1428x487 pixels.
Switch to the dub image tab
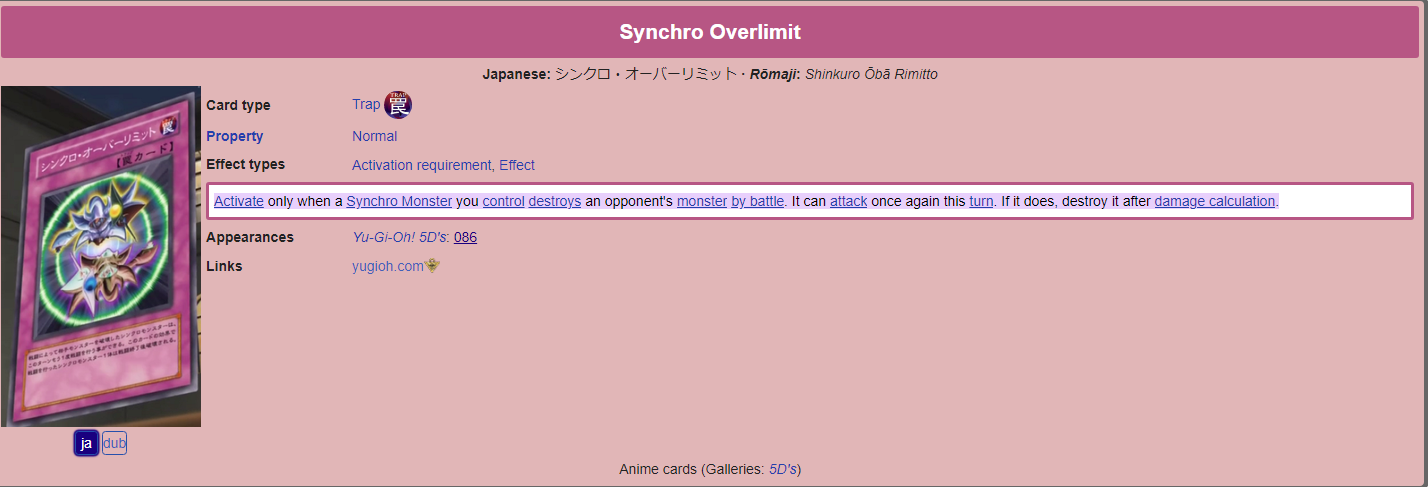(114, 443)
